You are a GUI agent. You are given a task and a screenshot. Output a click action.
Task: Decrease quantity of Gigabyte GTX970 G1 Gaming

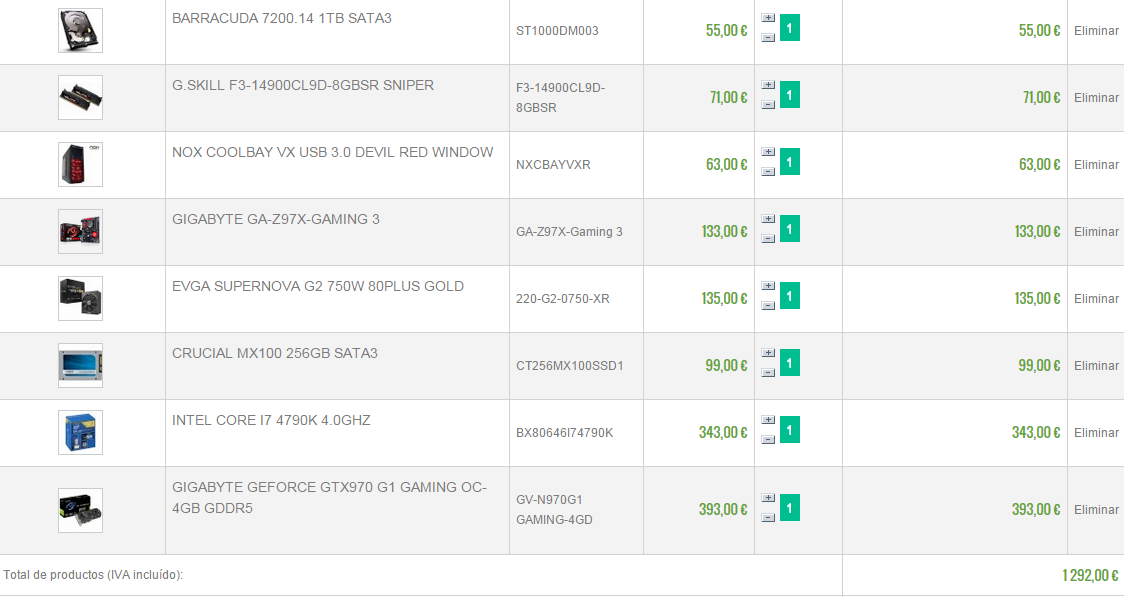pyautogui.click(x=768, y=518)
